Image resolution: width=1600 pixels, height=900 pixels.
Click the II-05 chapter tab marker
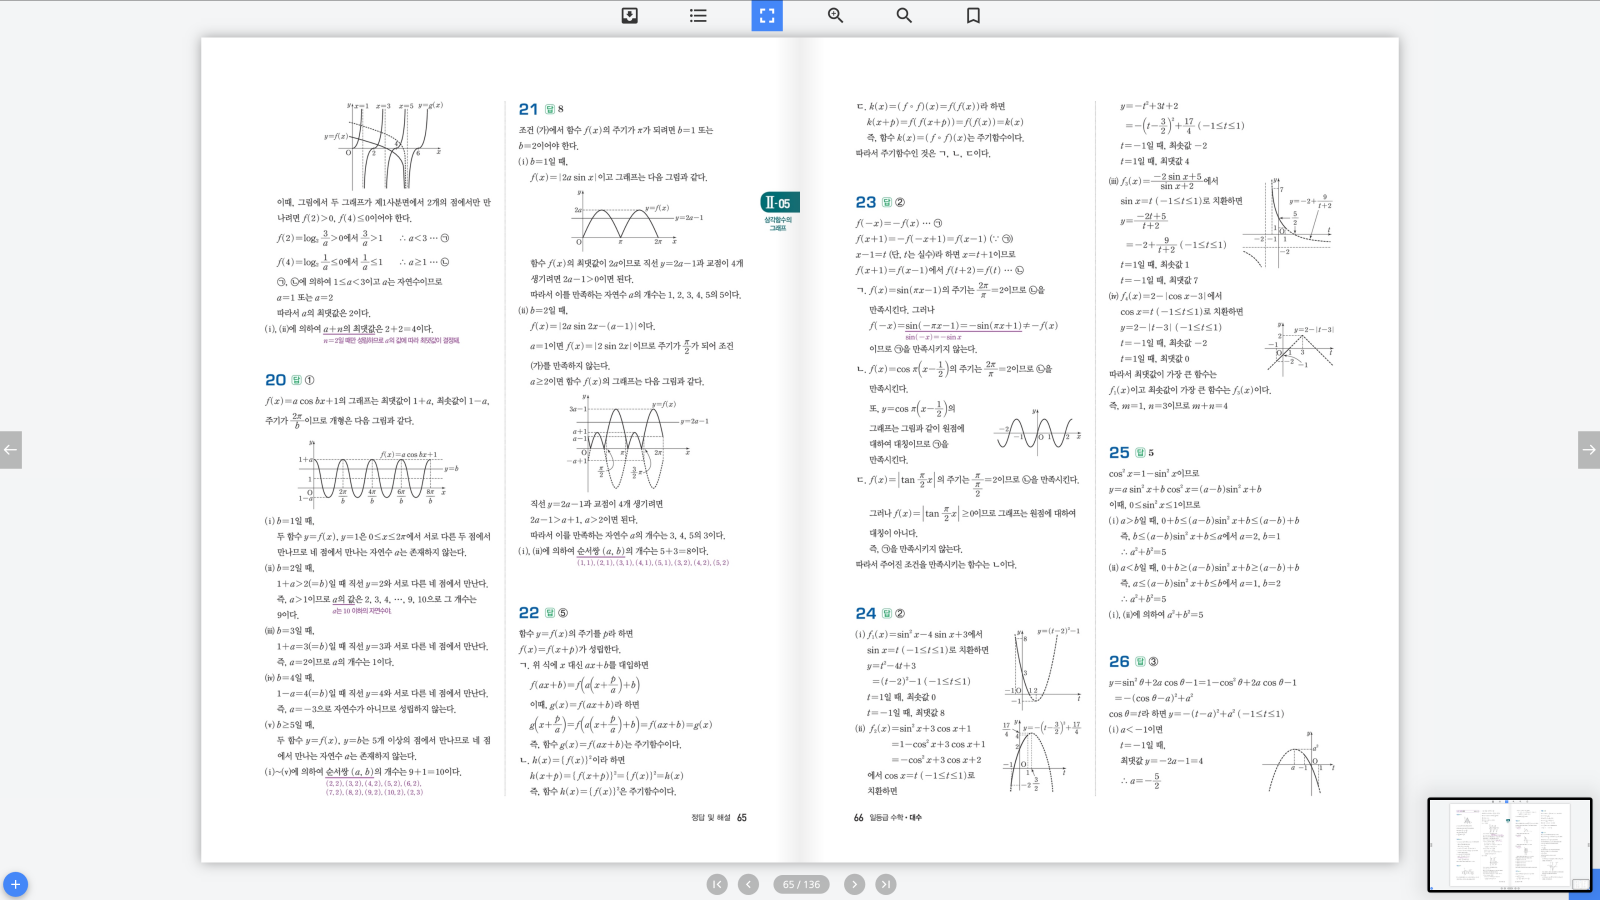point(779,203)
